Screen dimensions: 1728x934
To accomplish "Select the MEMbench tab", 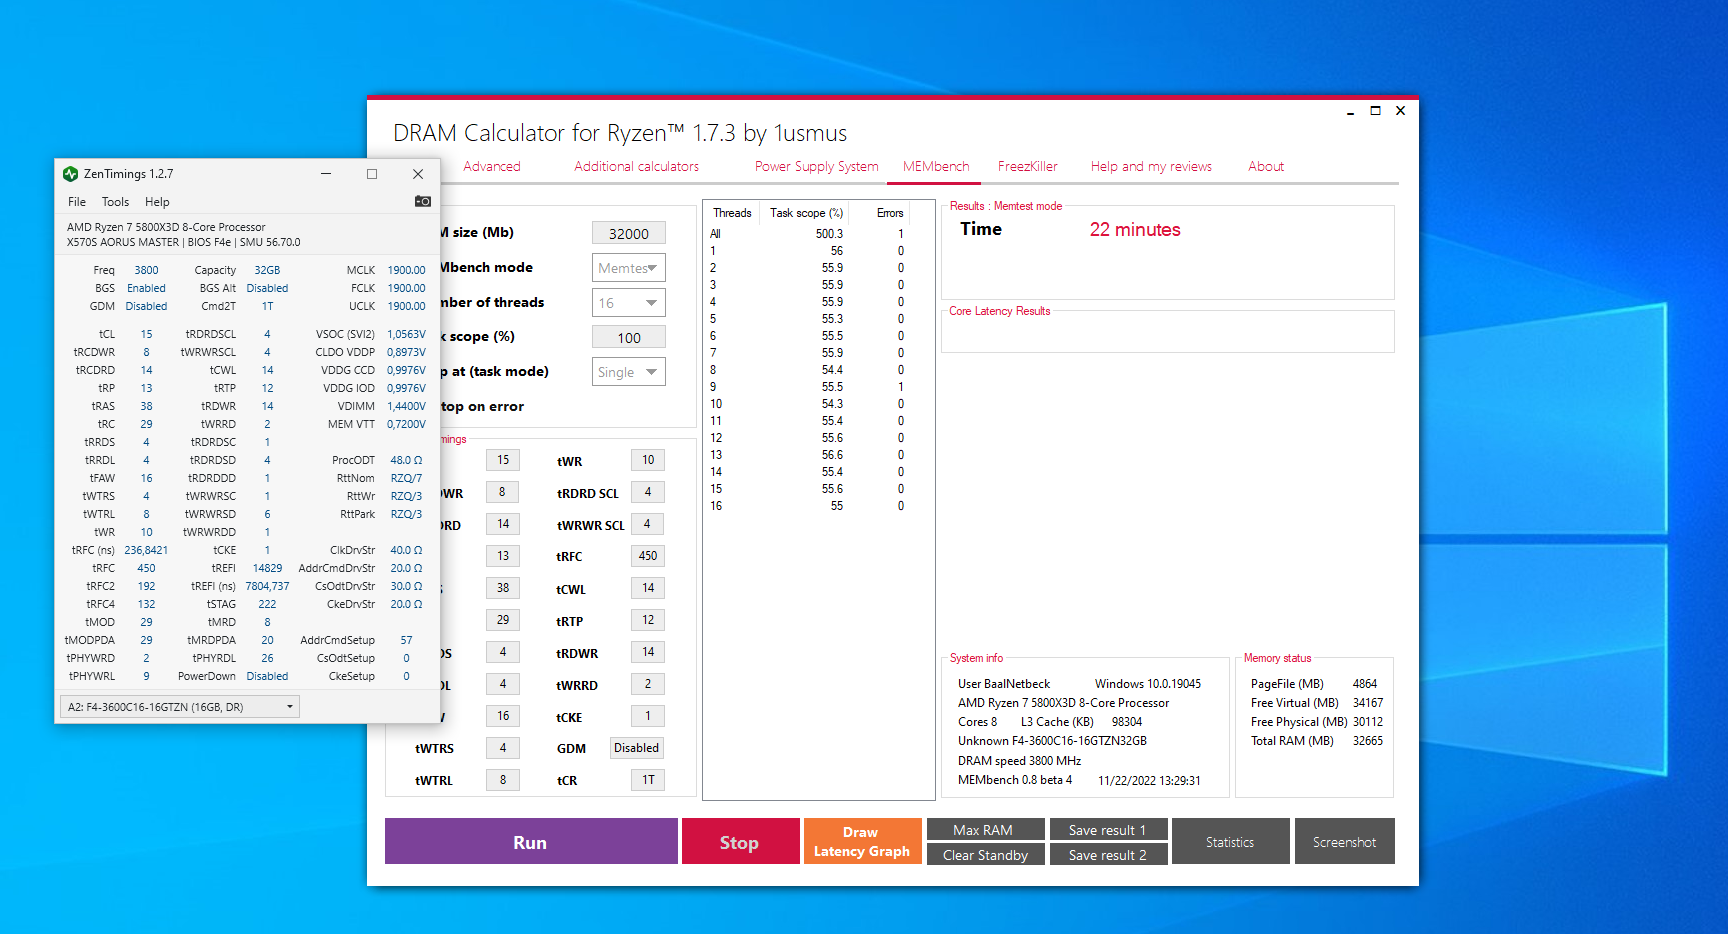I will pos(936,167).
